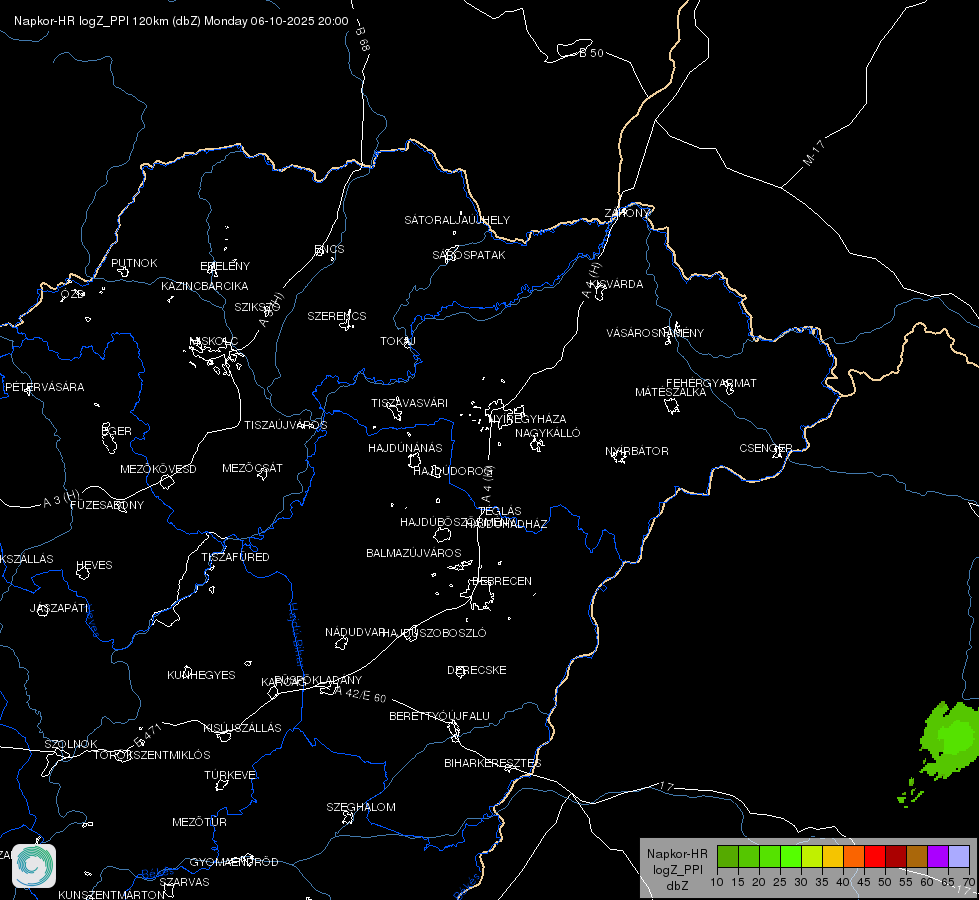The width and height of the screenshot is (979, 900).
Task: Click the MISKOLC city label
Action: pos(214,341)
